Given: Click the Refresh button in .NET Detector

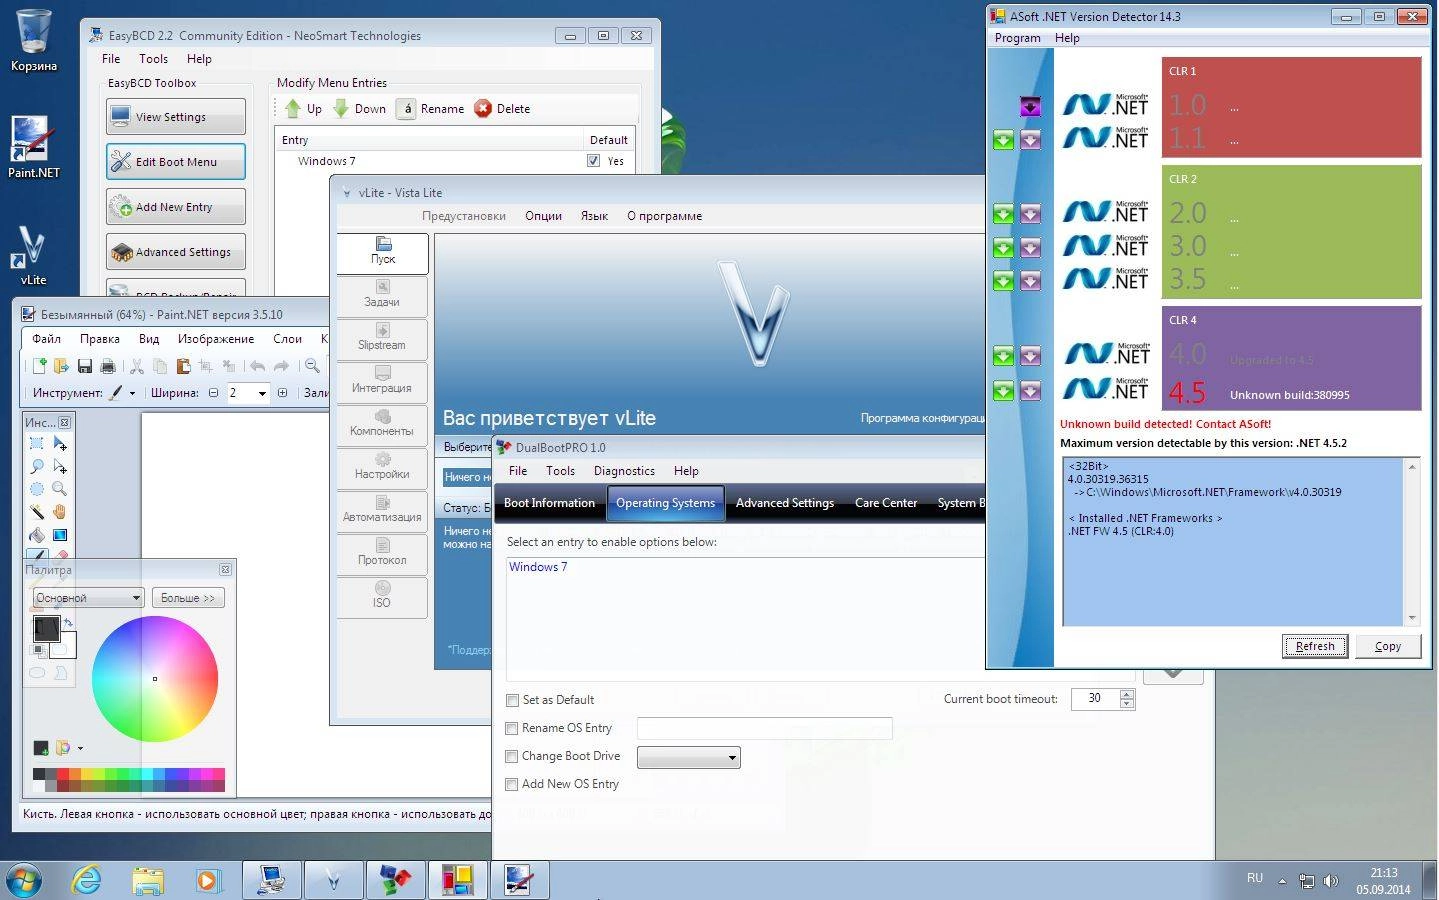Looking at the screenshot, I should pyautogui.click(x=1315, y=646).
